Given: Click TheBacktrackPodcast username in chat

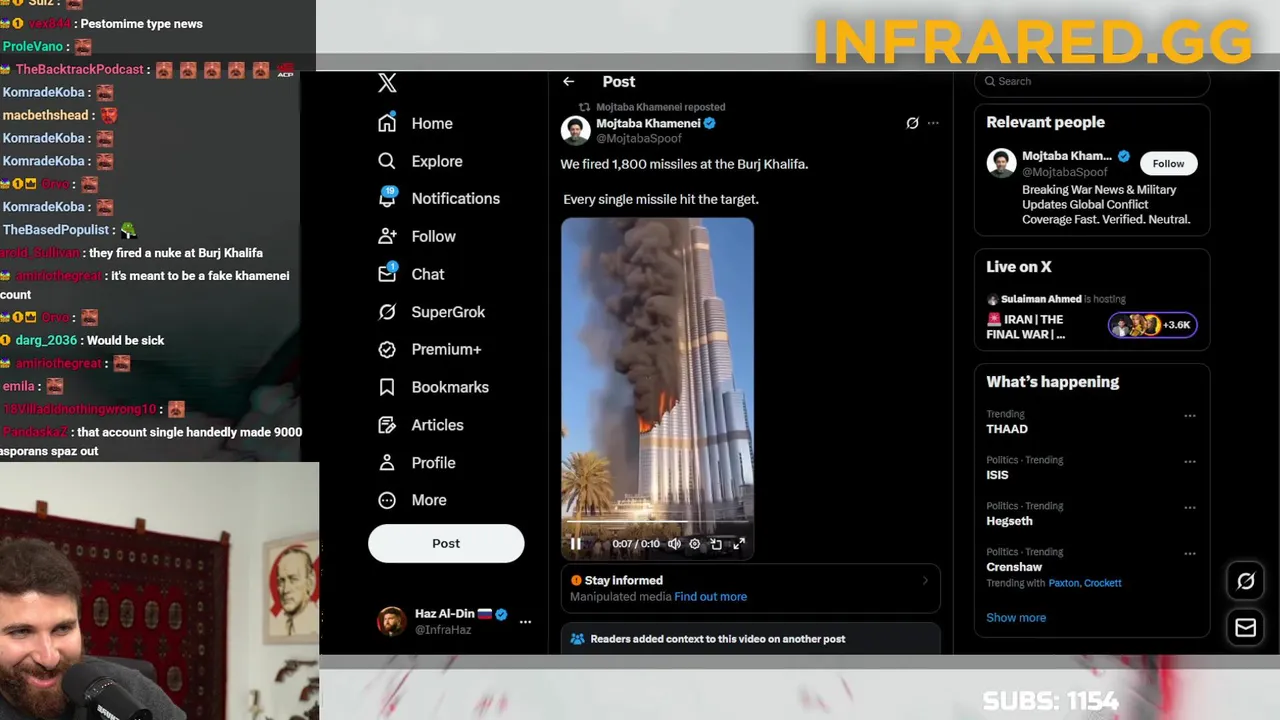Looking at the screenshot, I should click(x=80, y=70).
